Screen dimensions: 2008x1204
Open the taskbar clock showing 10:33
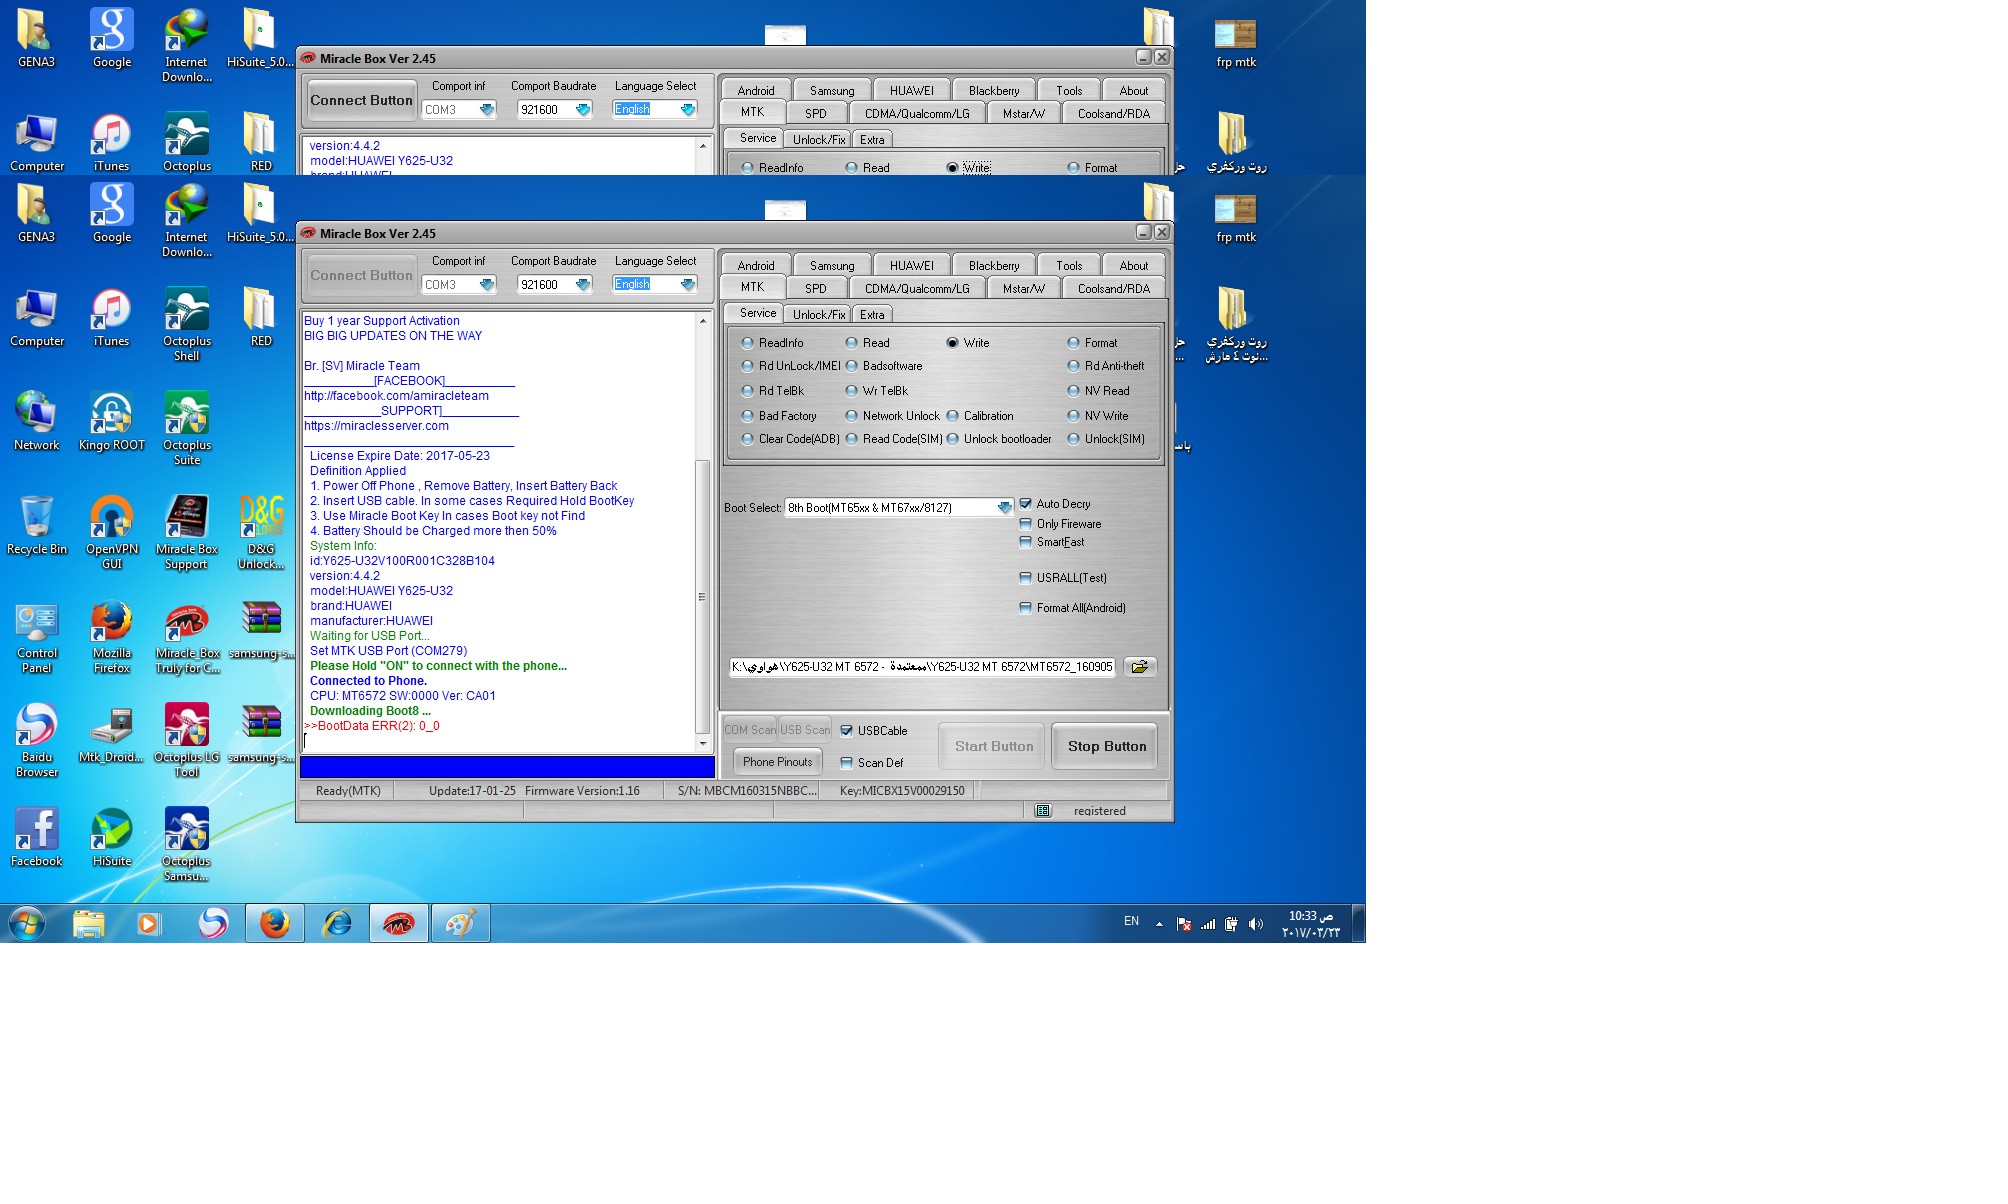1310,924
